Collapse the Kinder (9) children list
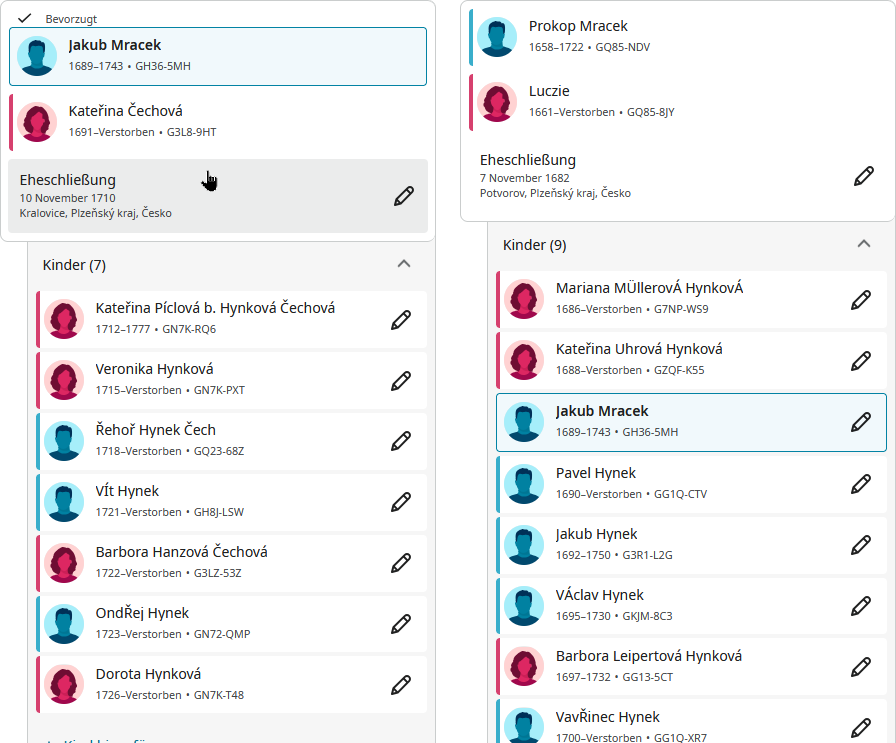The height and width of the screenshot is (743, 896). [x=864, y=244]
